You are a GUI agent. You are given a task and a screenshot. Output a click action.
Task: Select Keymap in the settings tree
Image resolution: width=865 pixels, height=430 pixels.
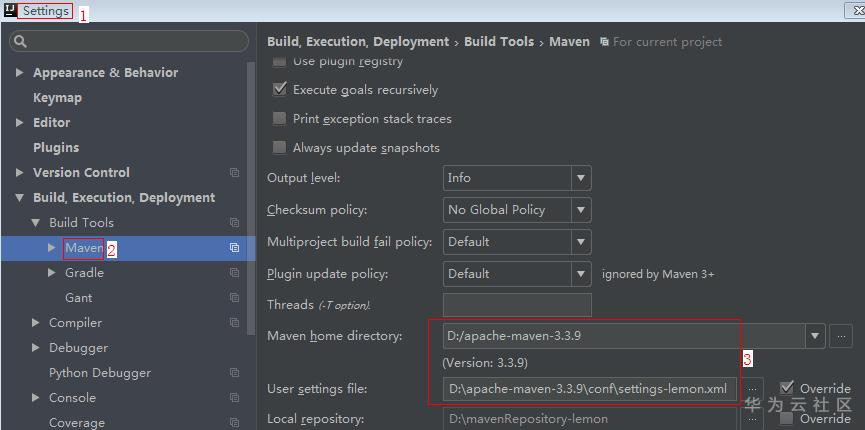click(x=57, y=98)
